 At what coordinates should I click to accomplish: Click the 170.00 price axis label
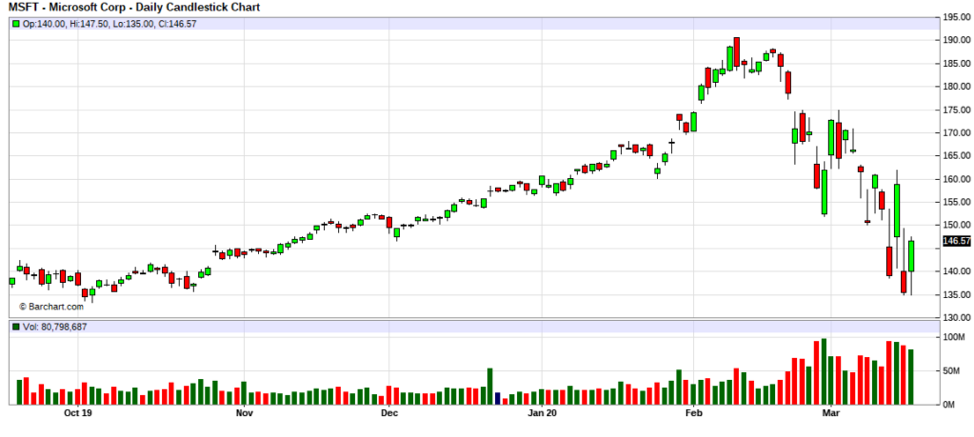point(957,133)
